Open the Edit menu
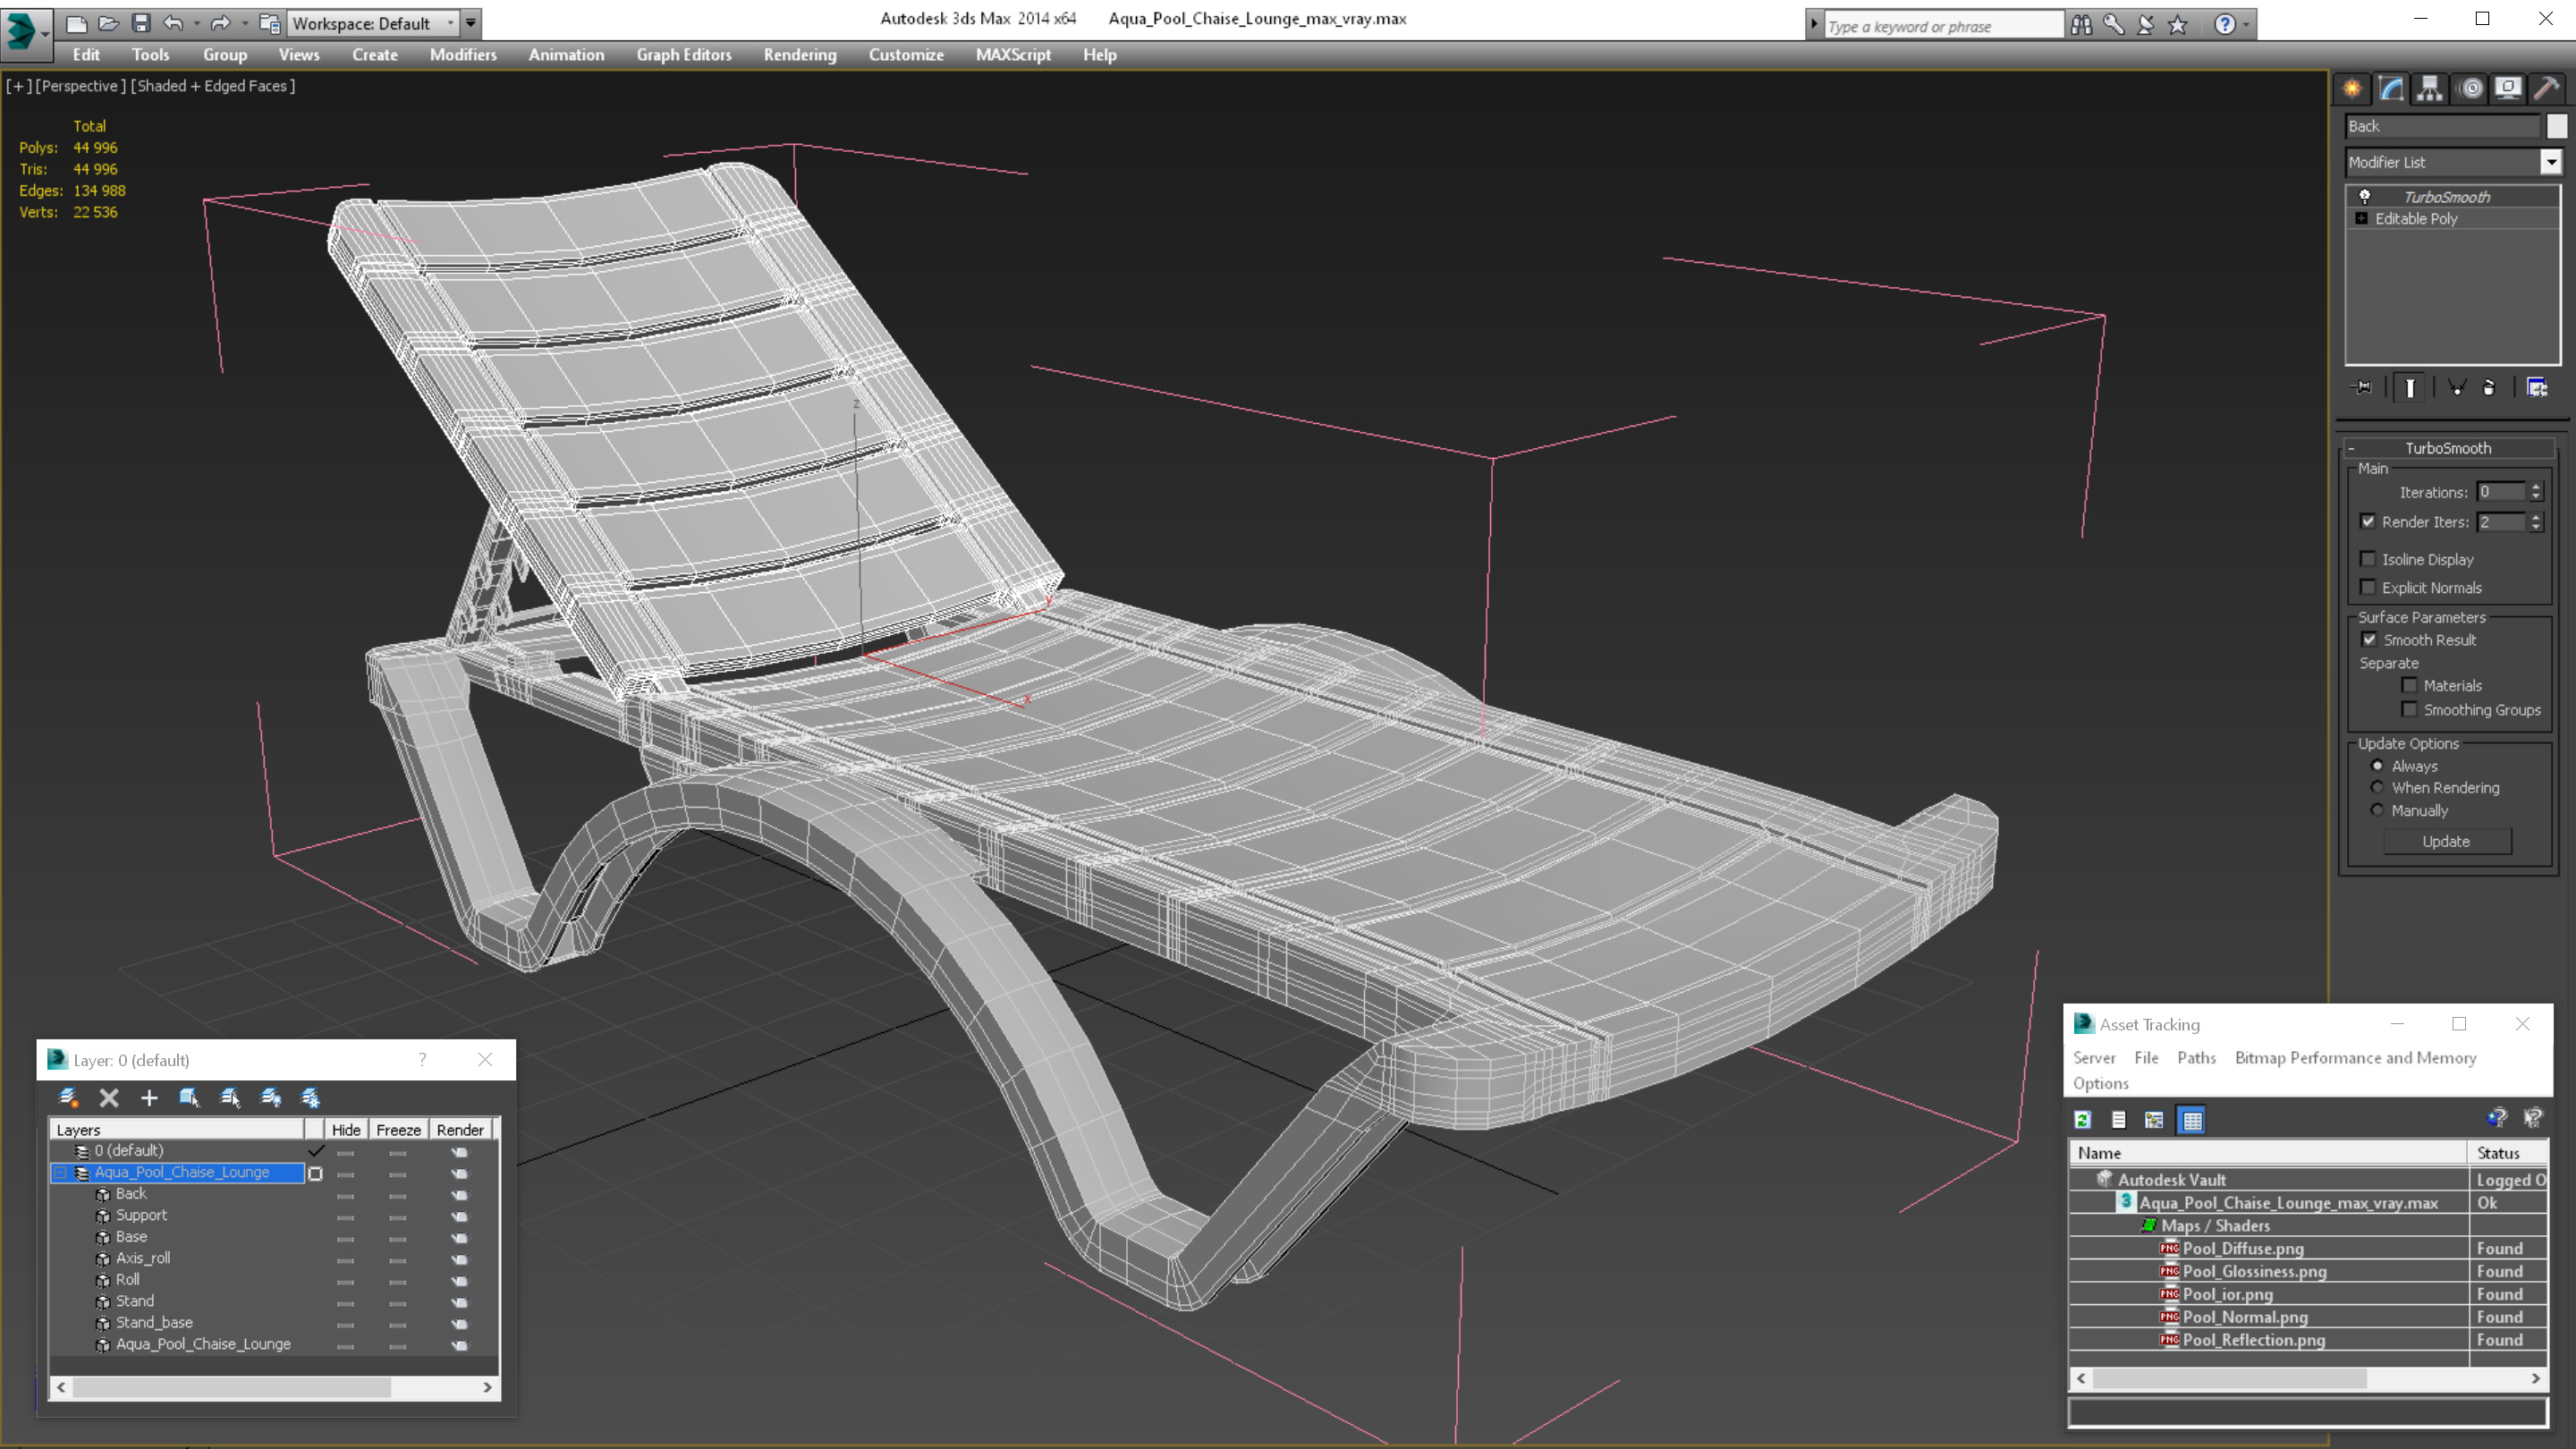This screenshot has width=2576, height=1449. tap(86, 55)
